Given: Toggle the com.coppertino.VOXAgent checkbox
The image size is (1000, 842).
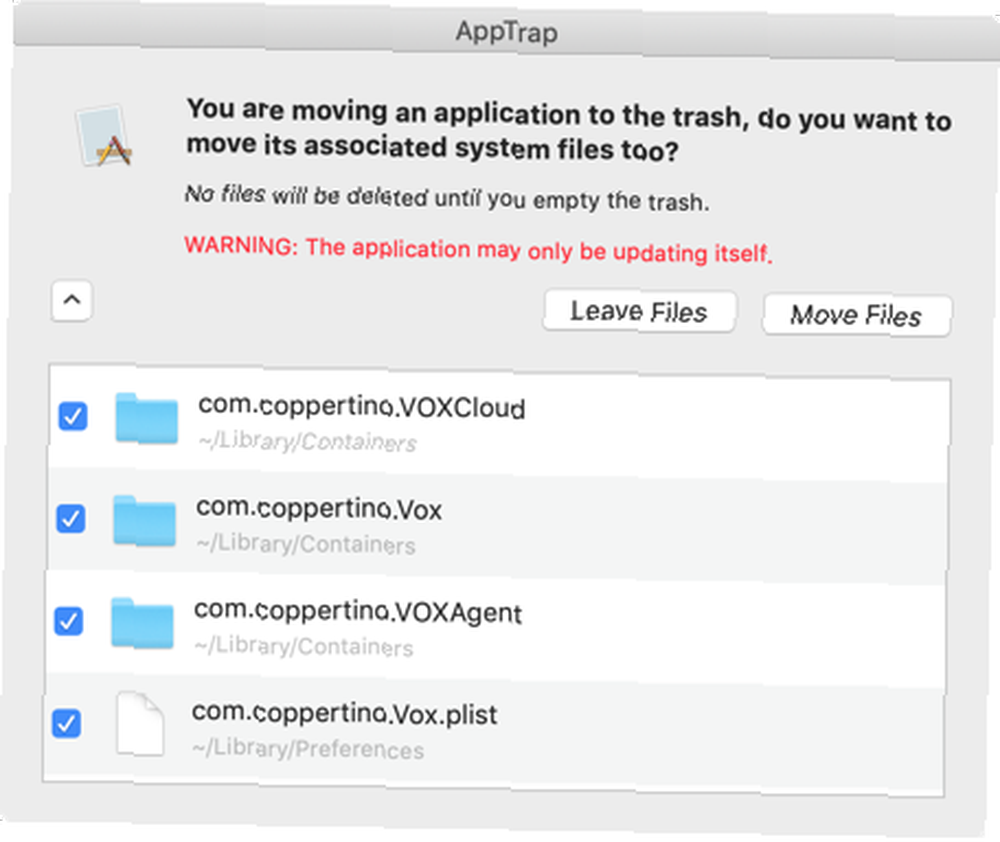Looking at the screenshot, I should [68, 621].
